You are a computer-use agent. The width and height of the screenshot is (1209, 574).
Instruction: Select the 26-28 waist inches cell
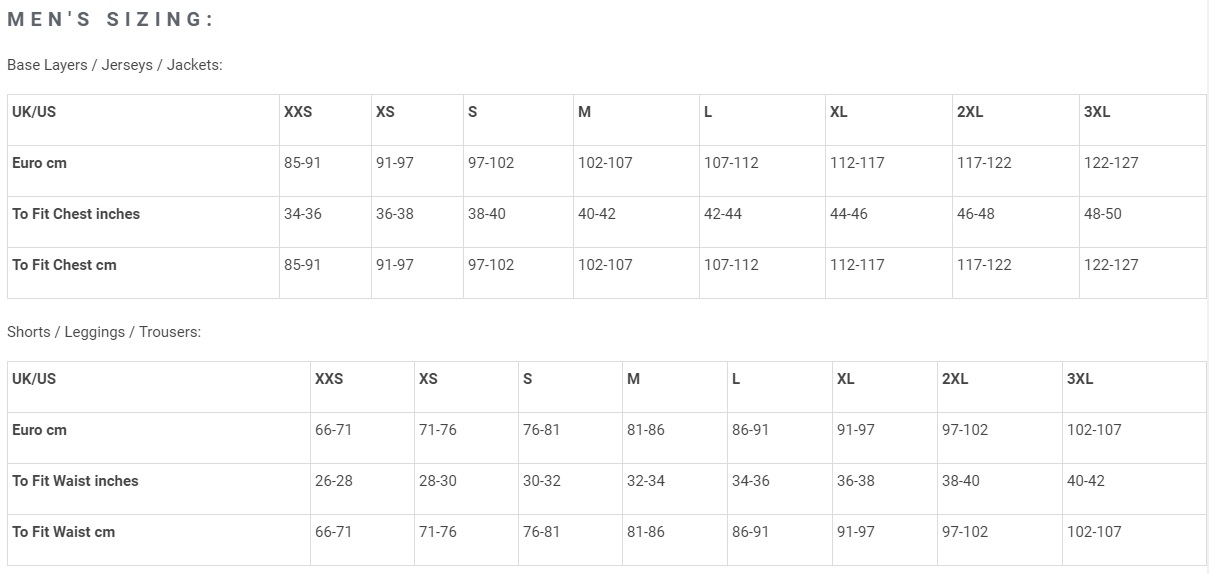(x=334, y=481)
